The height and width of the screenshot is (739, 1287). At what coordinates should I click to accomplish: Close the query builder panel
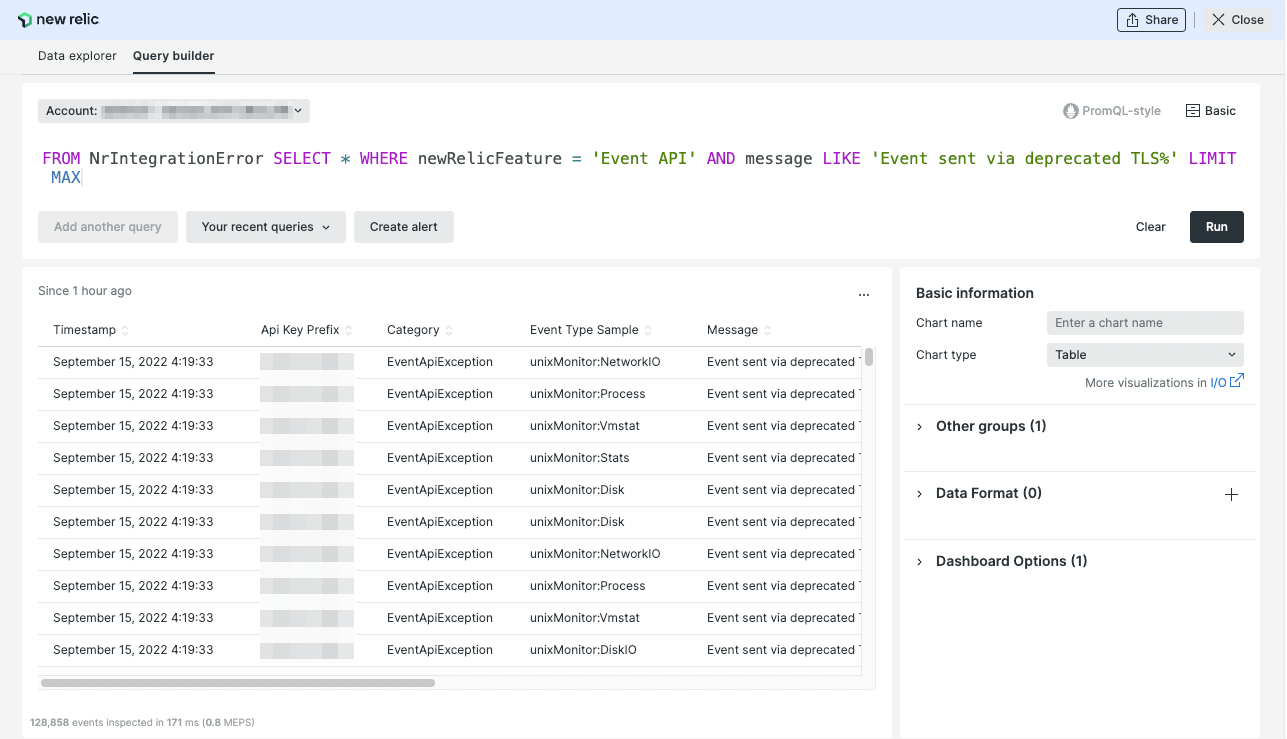tap(1238, 20)
